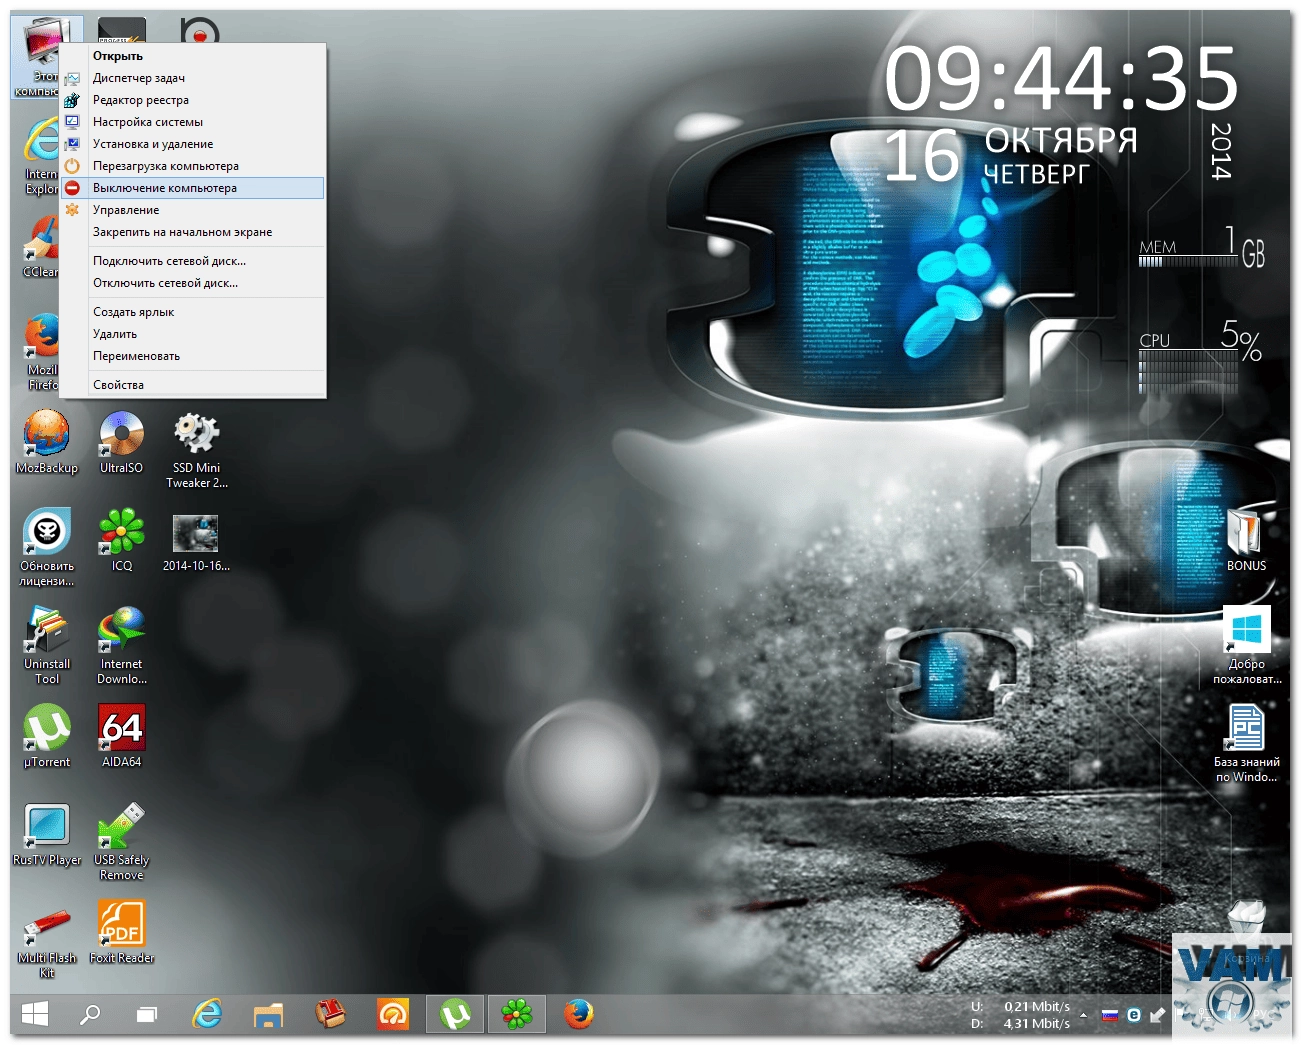The image size is (1301, 1045).
Task: Click the CPU usage meter widget
Action: tap(1201, 355)
